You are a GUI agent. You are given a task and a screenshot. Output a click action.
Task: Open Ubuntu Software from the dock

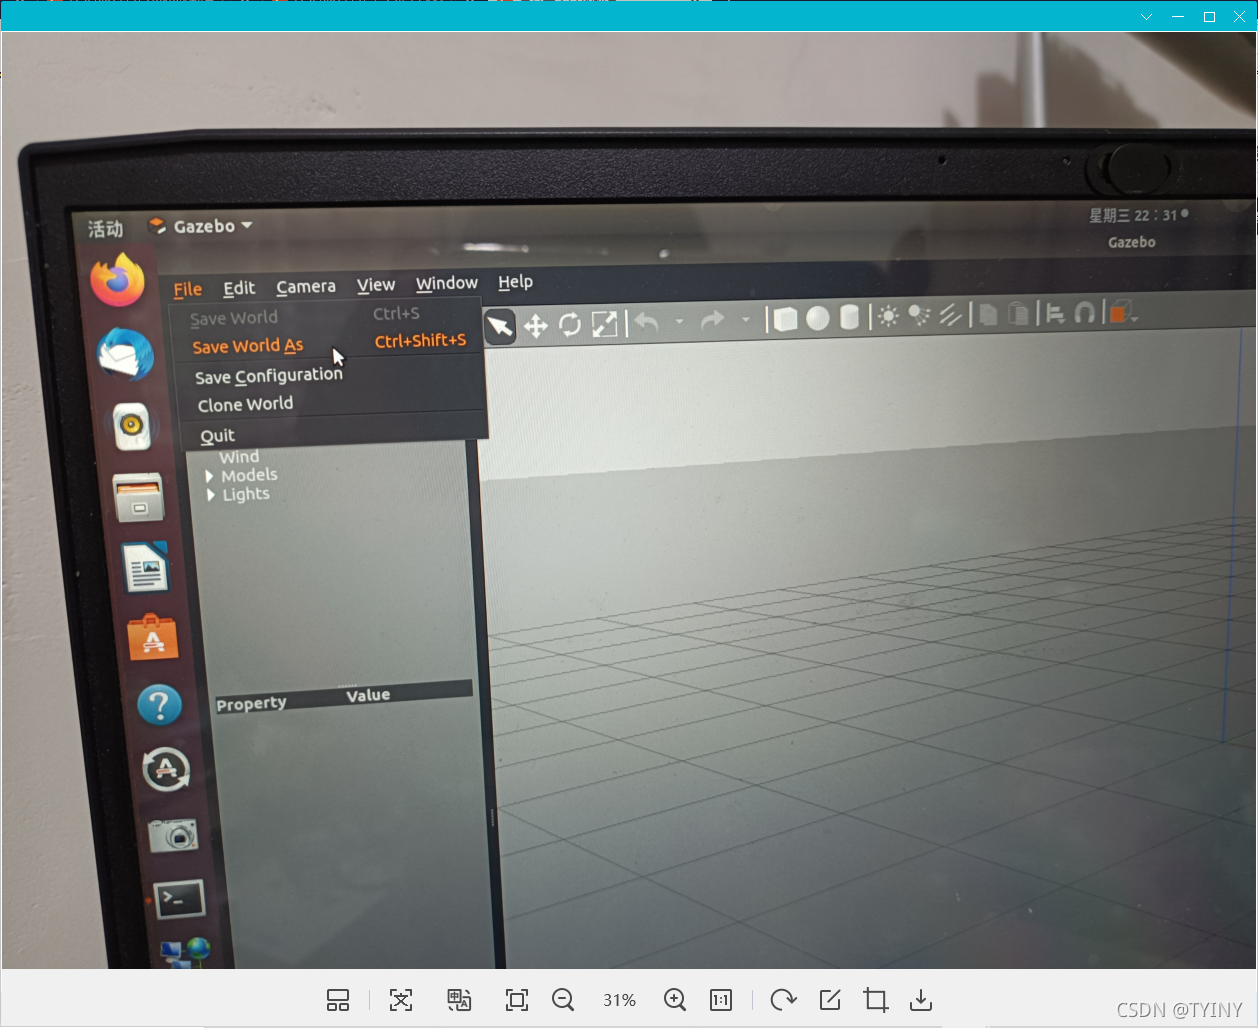click(153, 638)
